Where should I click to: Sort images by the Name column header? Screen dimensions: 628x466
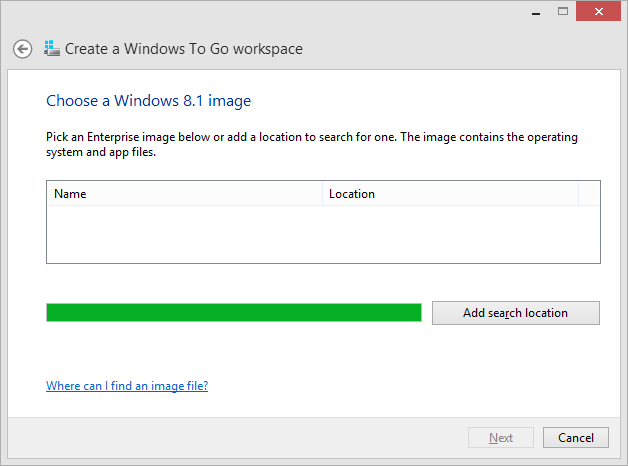click(x=185, y=194)
